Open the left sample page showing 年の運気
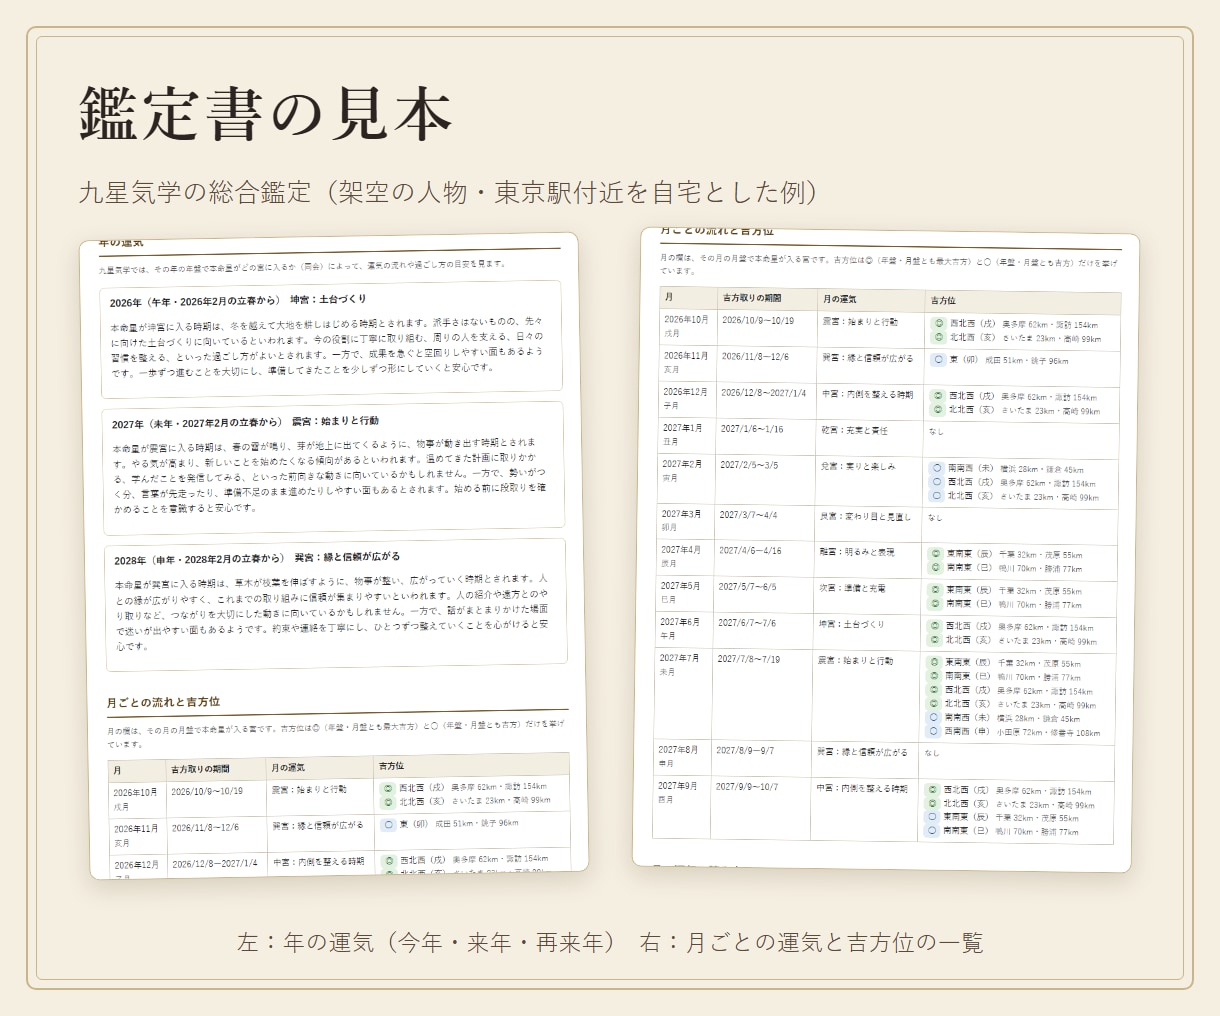This screenshot has height=1016, width=1220. [332, 554]
